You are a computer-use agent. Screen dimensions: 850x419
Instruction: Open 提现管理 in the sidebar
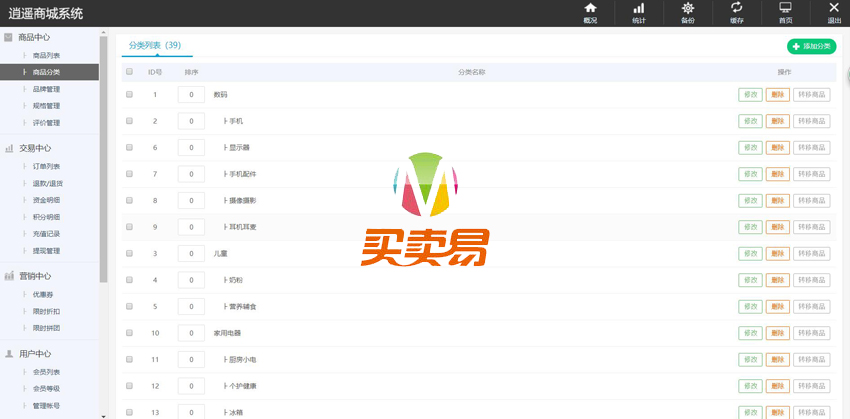point(46,250)
